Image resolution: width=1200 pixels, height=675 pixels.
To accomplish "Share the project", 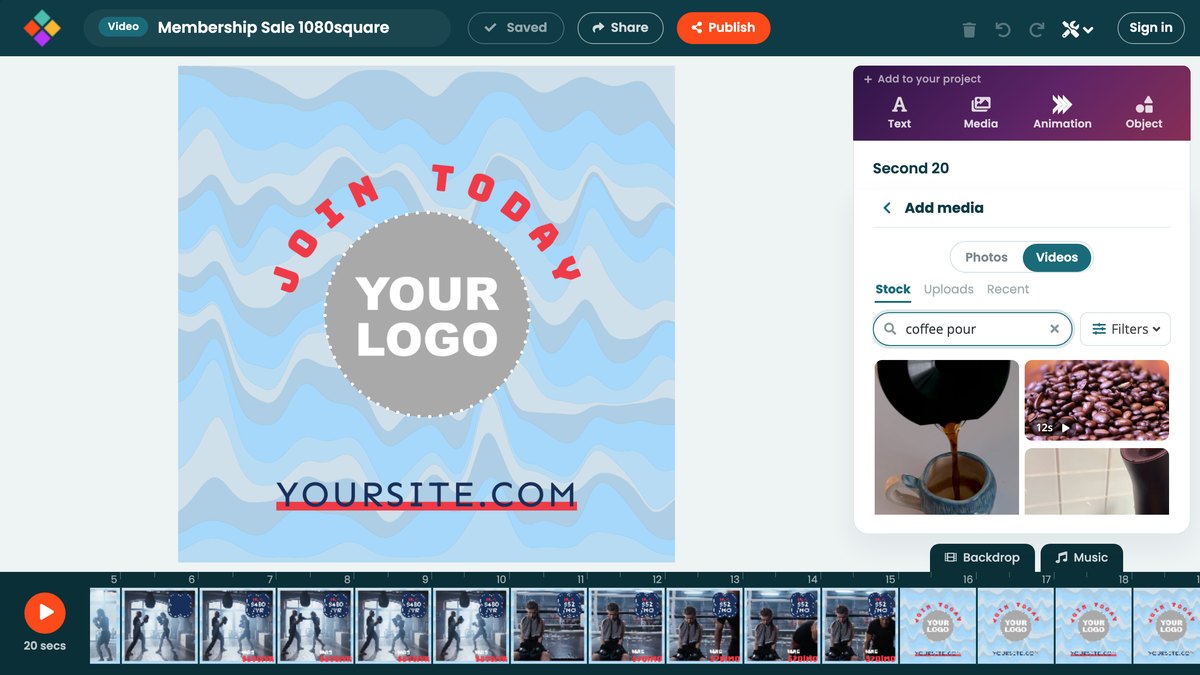I will 620,28.
